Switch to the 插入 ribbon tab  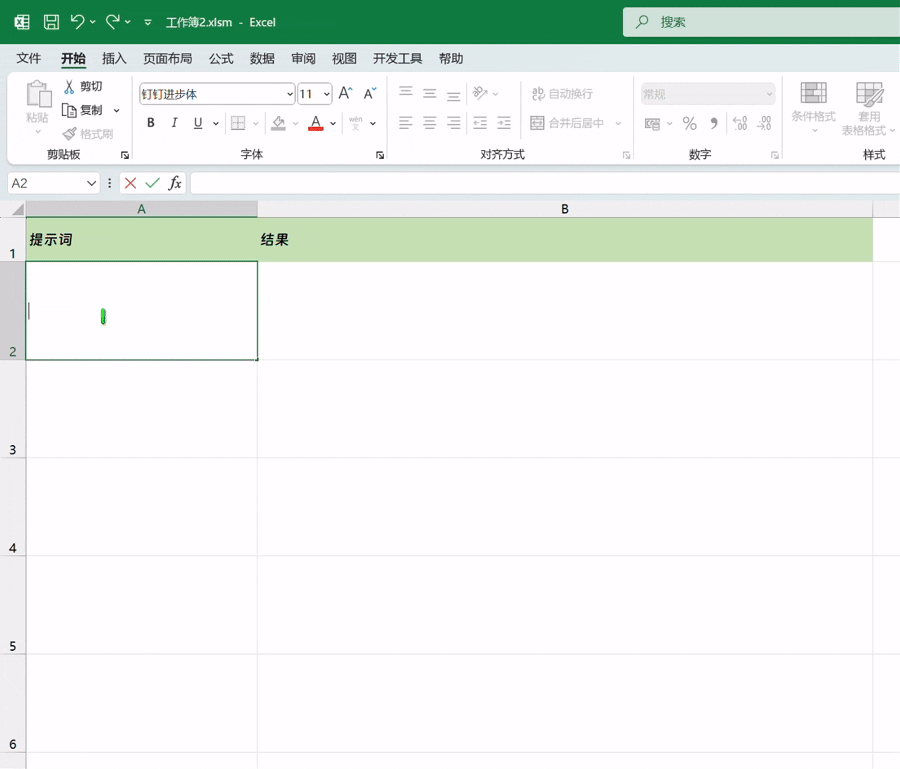[x=114, y=59]
